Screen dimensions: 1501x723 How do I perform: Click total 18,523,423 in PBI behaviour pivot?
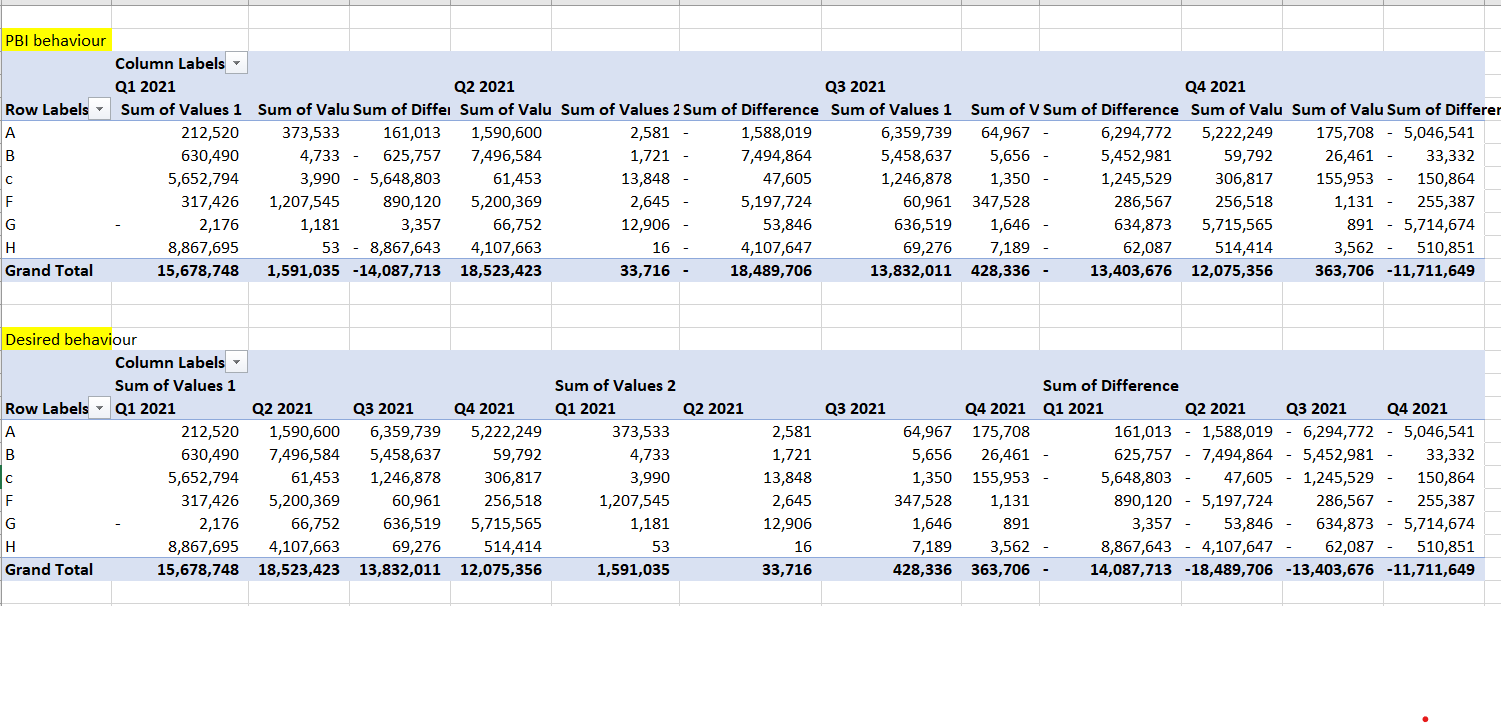coord(500,270)
